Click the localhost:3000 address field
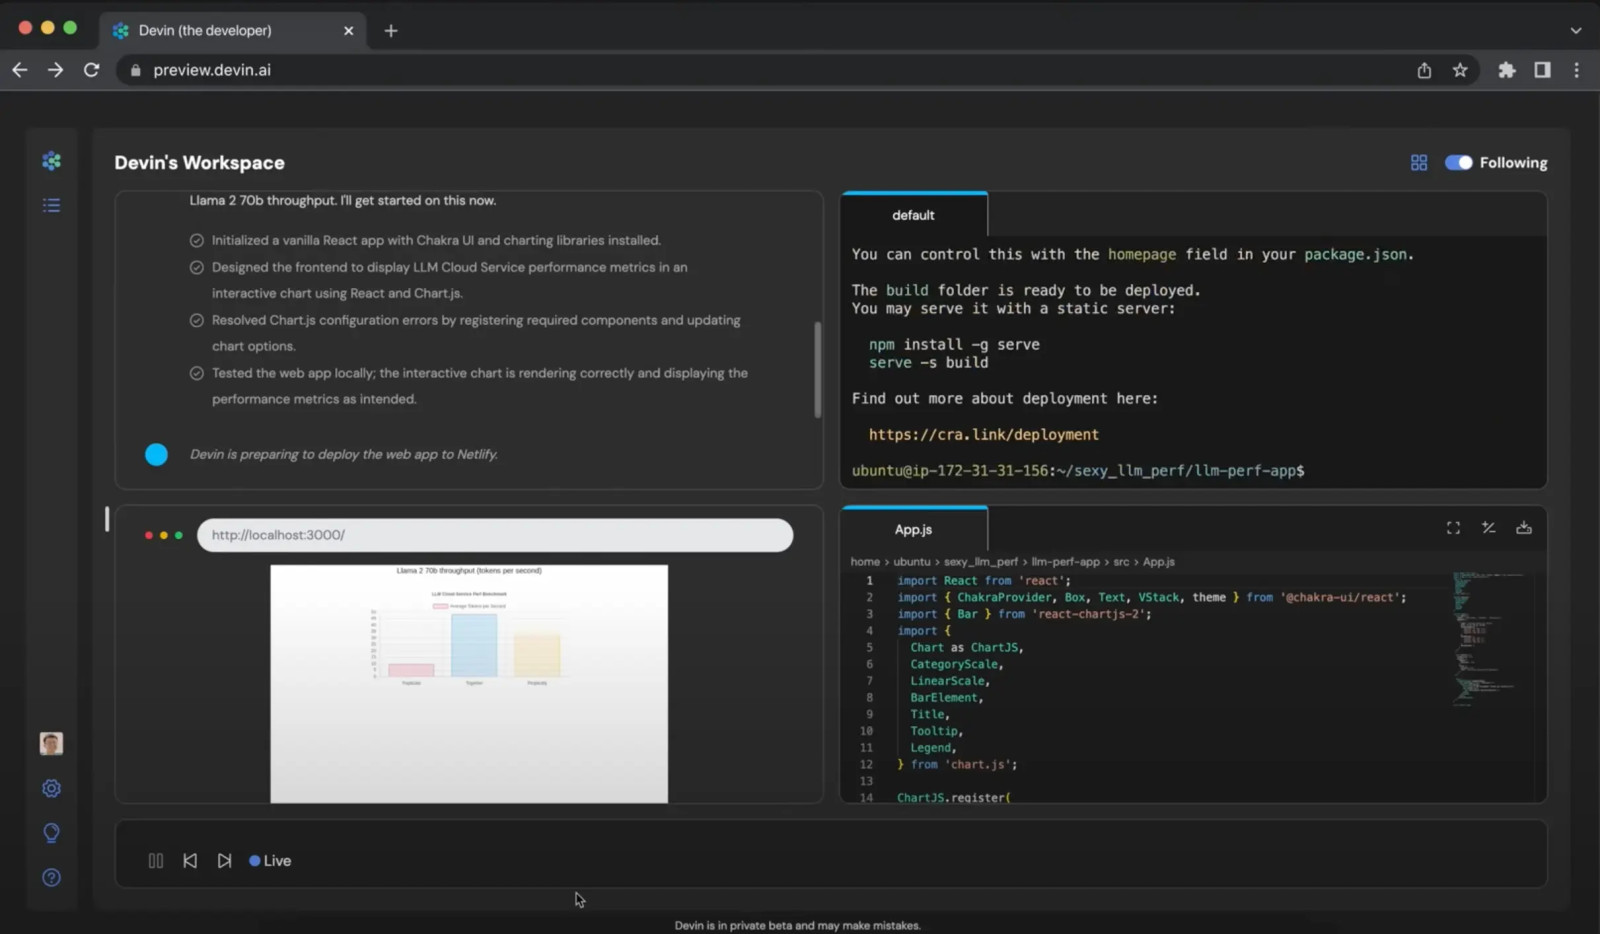This screenshot has height=934, width=1600. coord(494,535)
